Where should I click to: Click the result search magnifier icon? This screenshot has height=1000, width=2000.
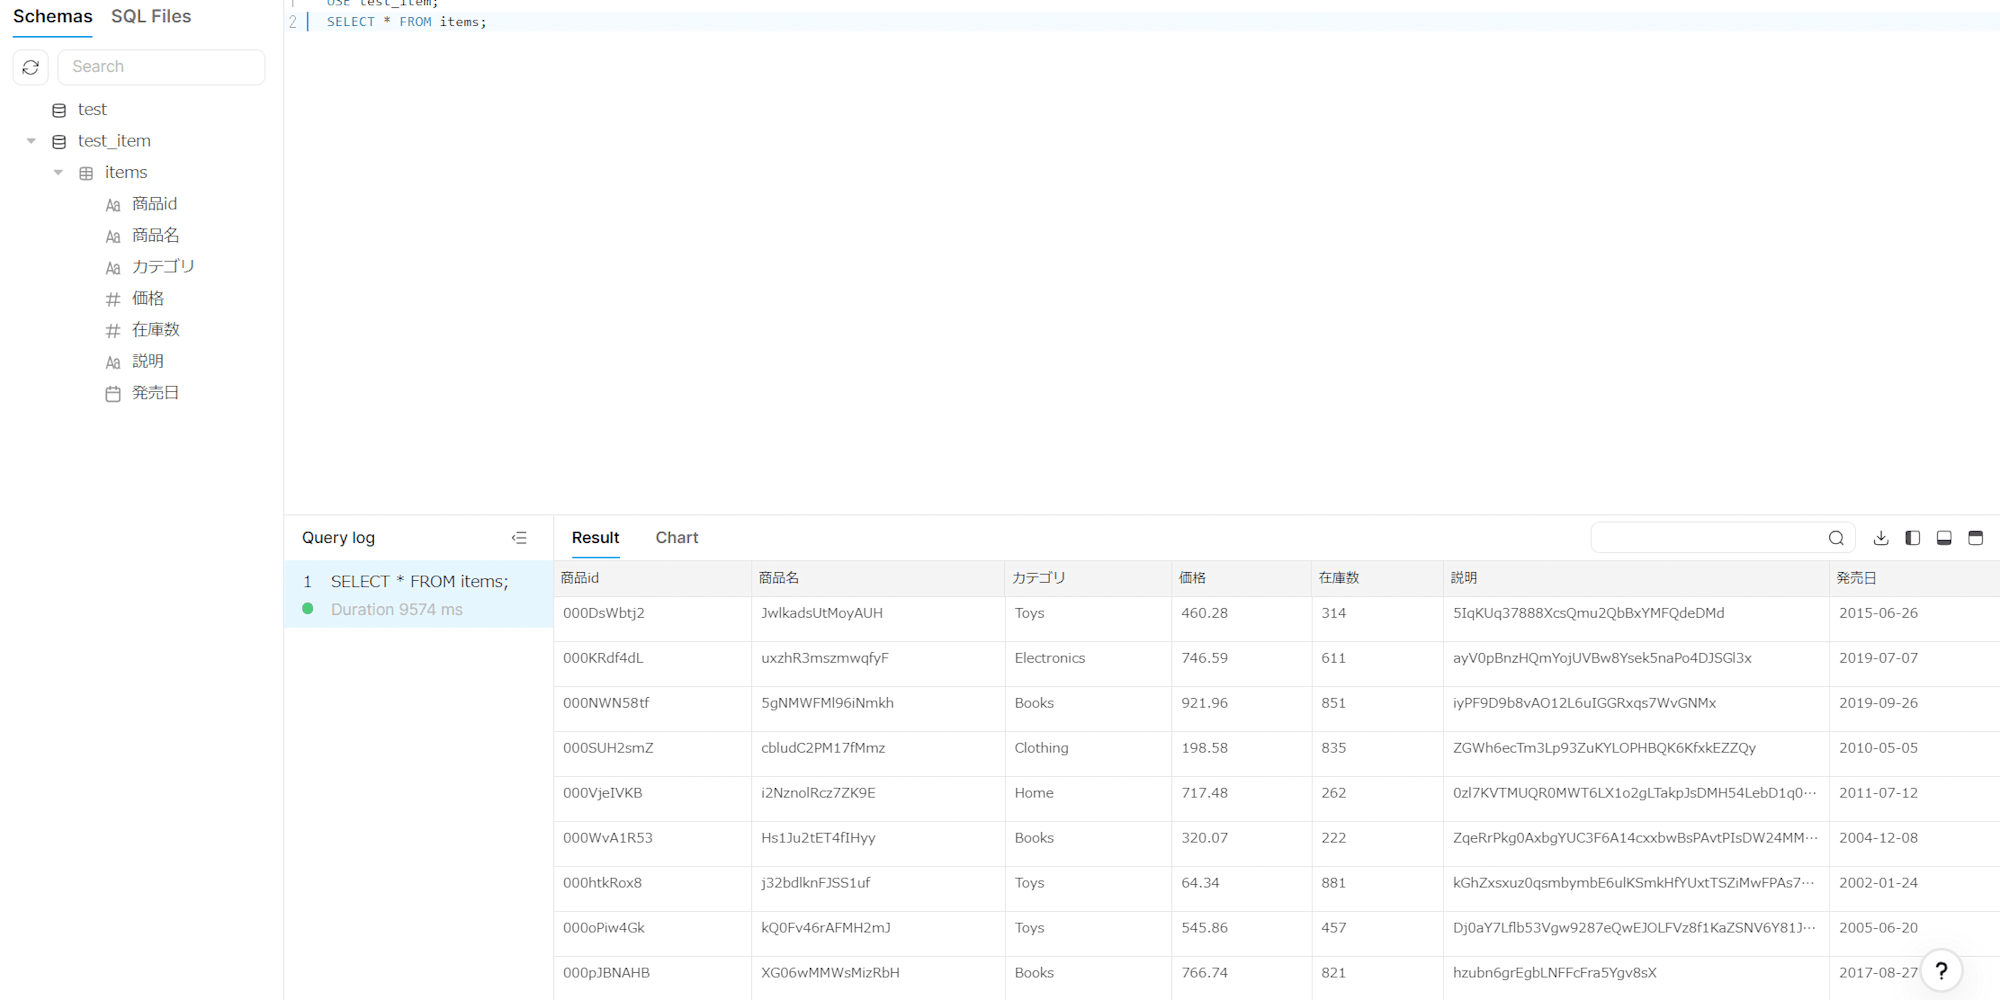pos(1836,538)
